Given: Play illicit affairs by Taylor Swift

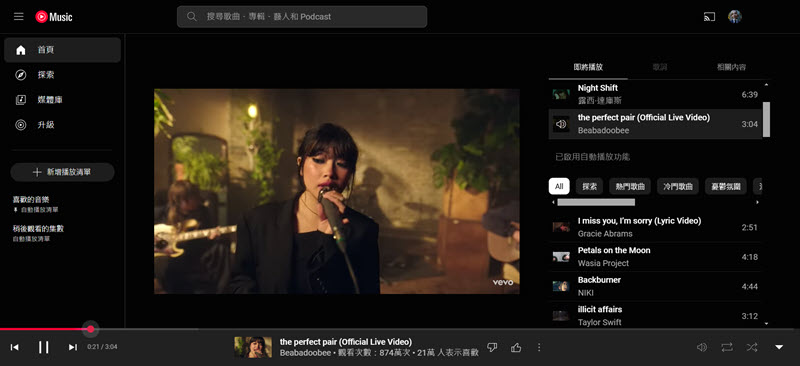Looking at the screenshot, I should point(656,316).
